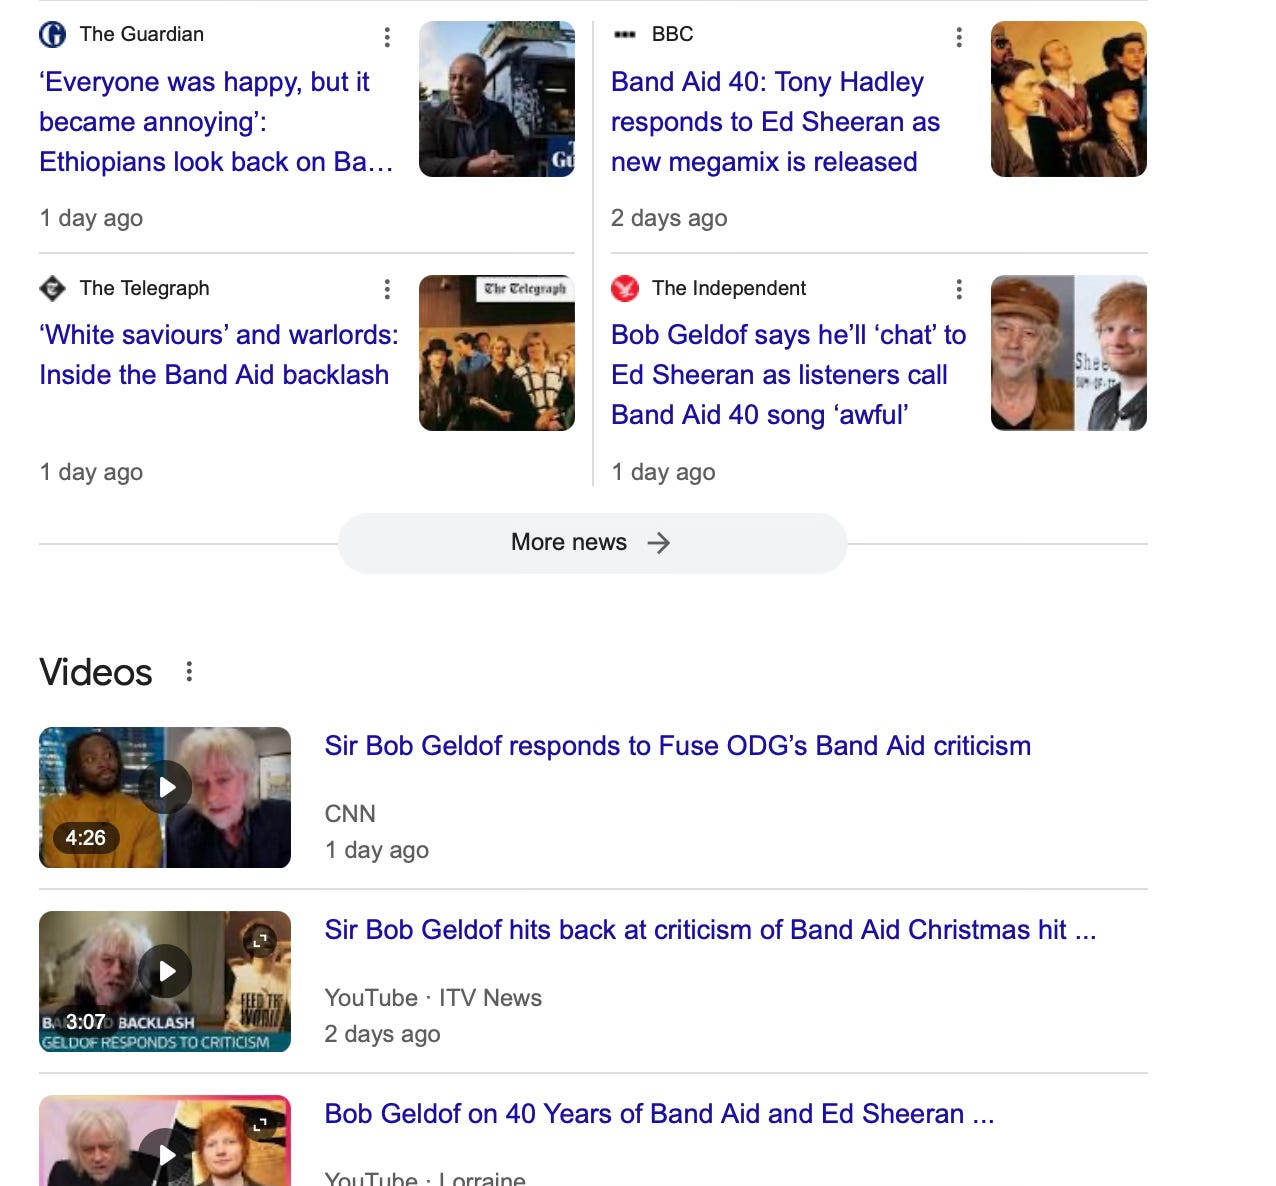Click the '2 days ago' label under BBC article
The width and height of the screenshot is (1276, 1186).
[669, 218]
